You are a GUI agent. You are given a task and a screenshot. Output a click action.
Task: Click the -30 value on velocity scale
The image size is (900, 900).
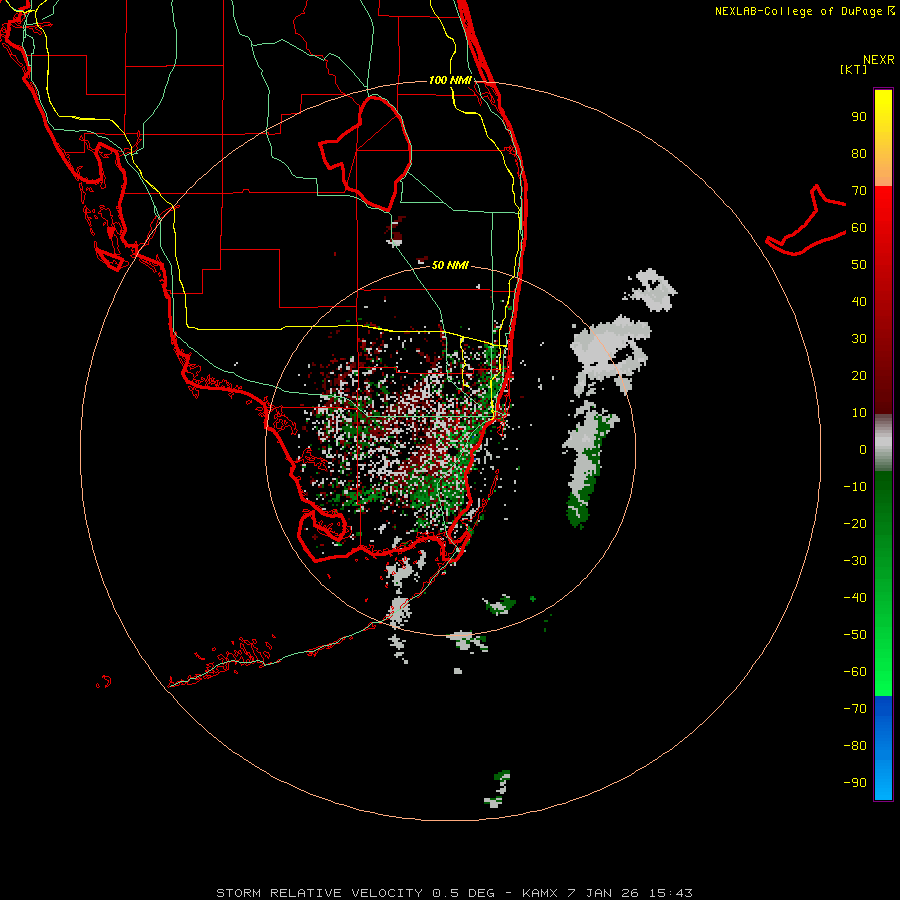point(855,561)
